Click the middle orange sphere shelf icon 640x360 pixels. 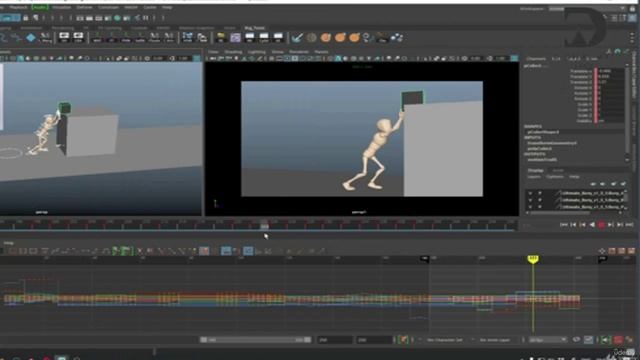coord(340,38)
